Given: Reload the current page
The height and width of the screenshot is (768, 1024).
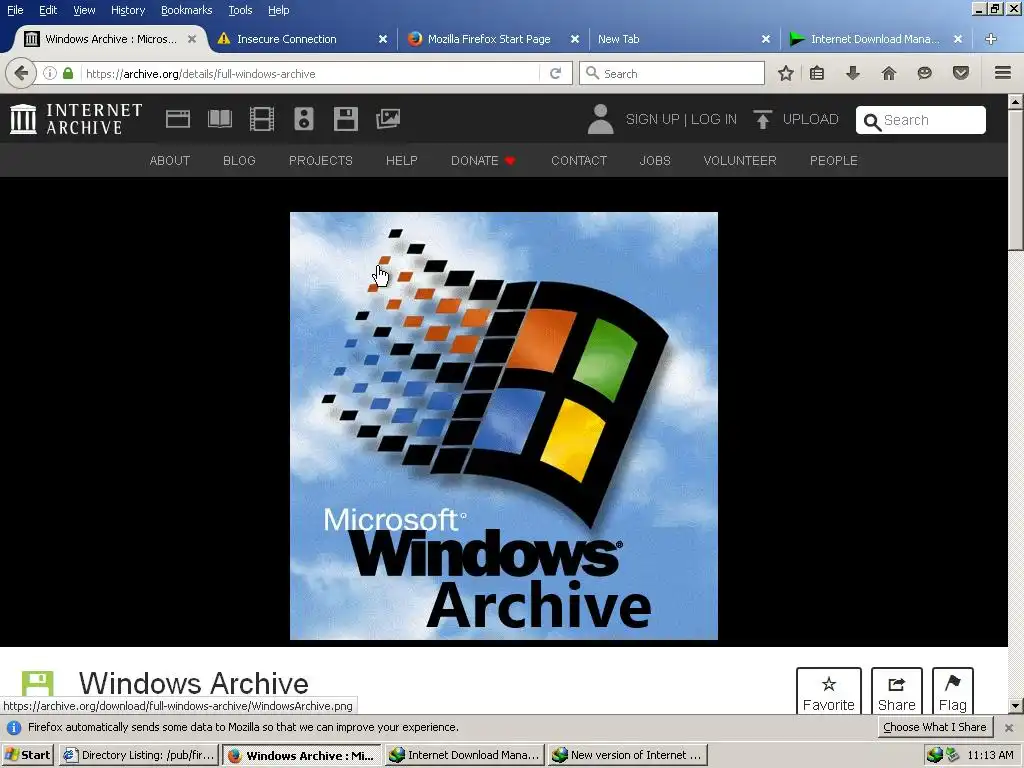Looking at the screenshot, I should (556, 73).
